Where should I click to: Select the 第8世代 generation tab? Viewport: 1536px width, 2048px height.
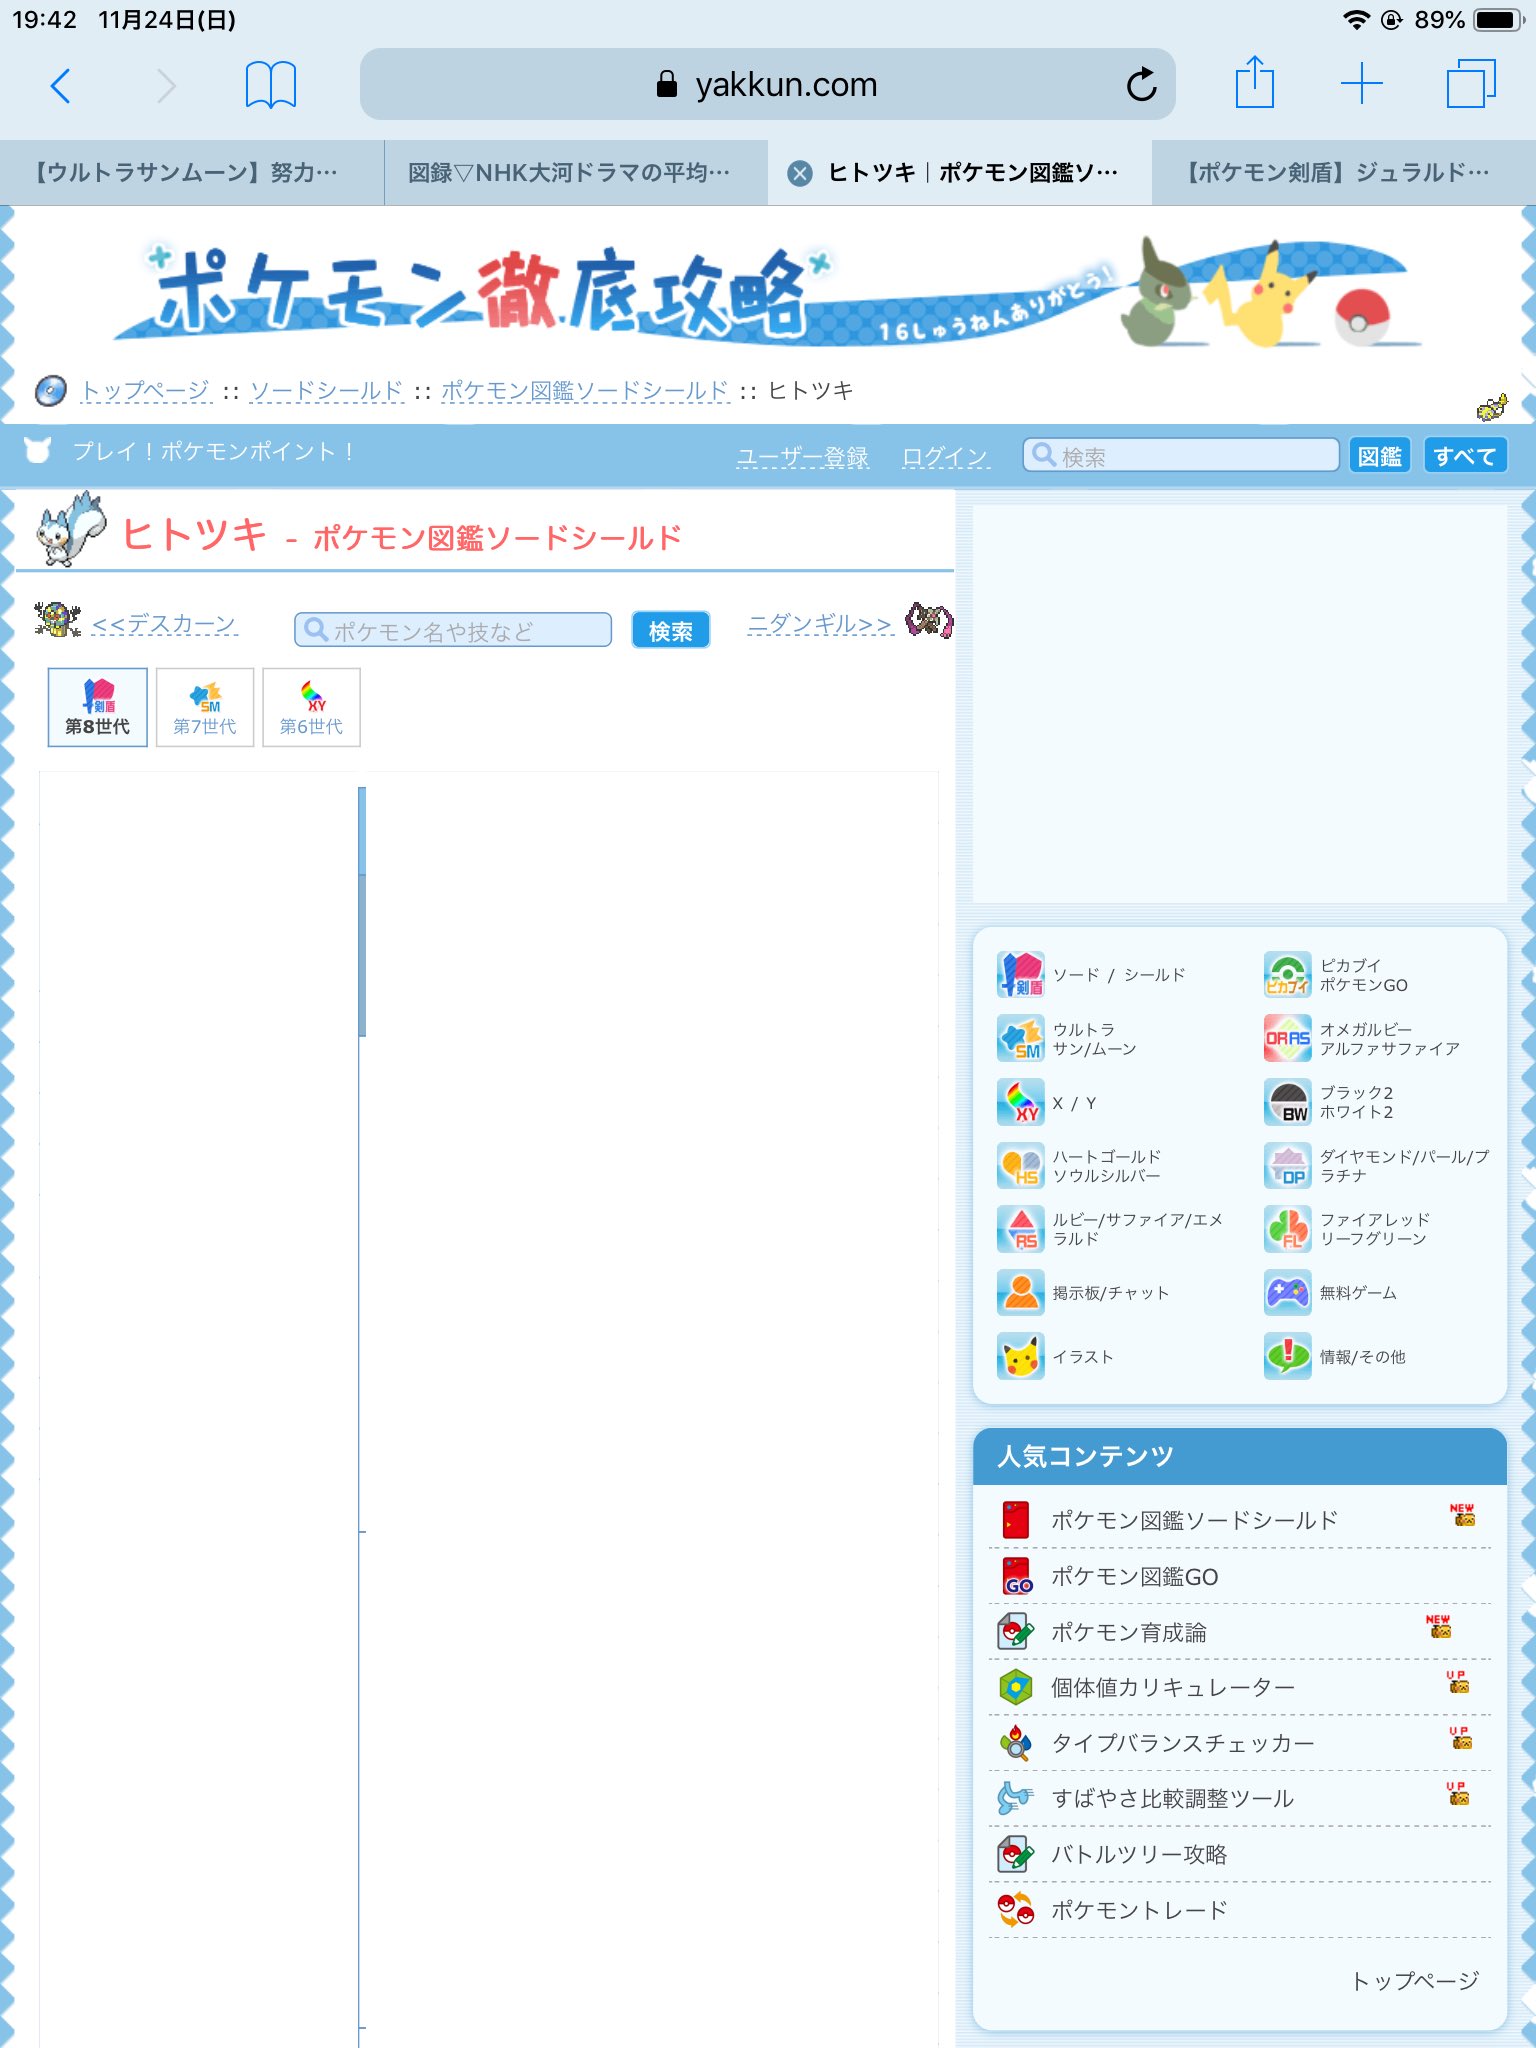click(x=98, y=707)
